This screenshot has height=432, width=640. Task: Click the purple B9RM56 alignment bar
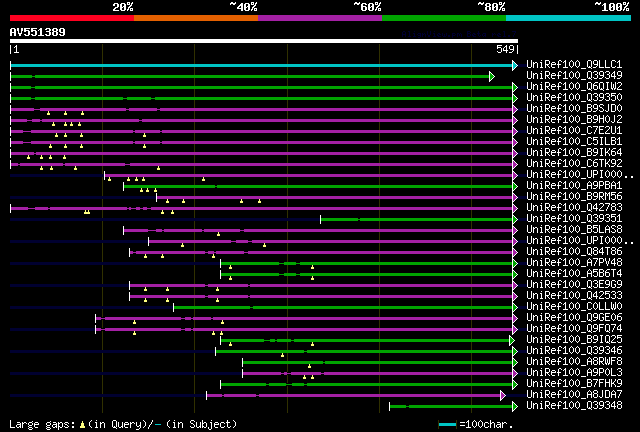334,198
